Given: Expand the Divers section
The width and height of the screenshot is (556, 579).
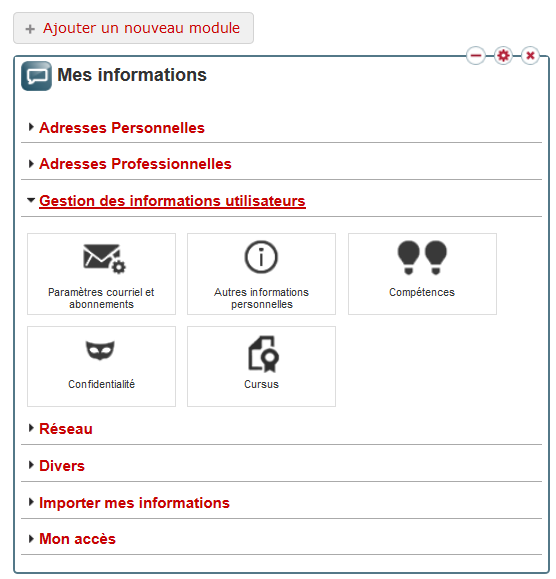Looking at the screenshot, I should [62, 466].
